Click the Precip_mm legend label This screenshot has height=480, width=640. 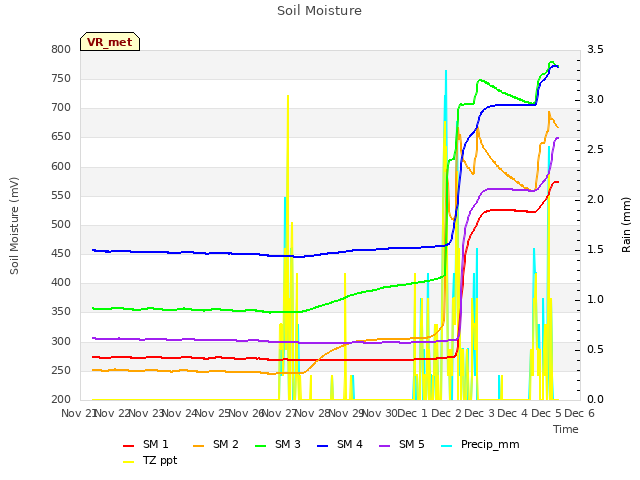pos(490,444)
